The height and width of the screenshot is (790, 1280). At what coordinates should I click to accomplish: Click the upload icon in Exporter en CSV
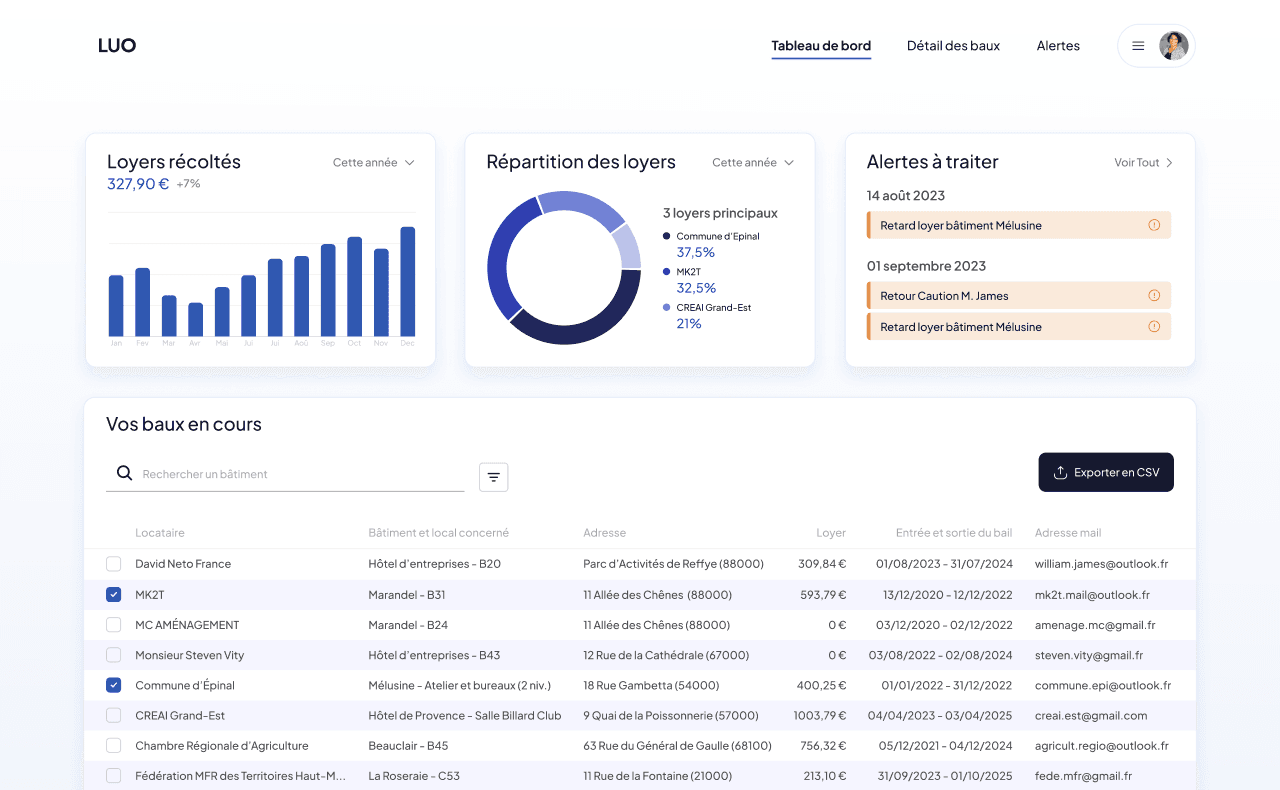pyautogui.click(x=1060, y=472)
